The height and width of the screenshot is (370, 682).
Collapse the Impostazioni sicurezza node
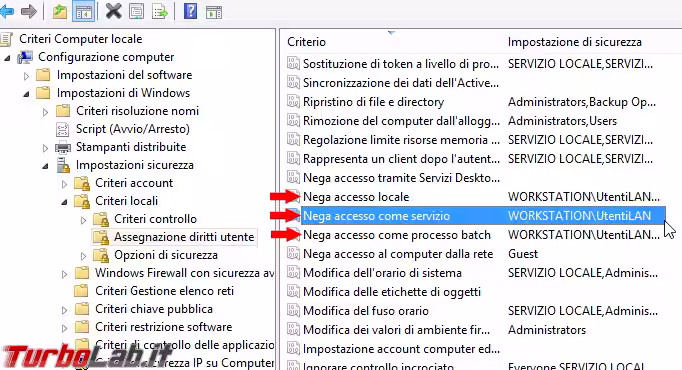(x=45, y=166)
